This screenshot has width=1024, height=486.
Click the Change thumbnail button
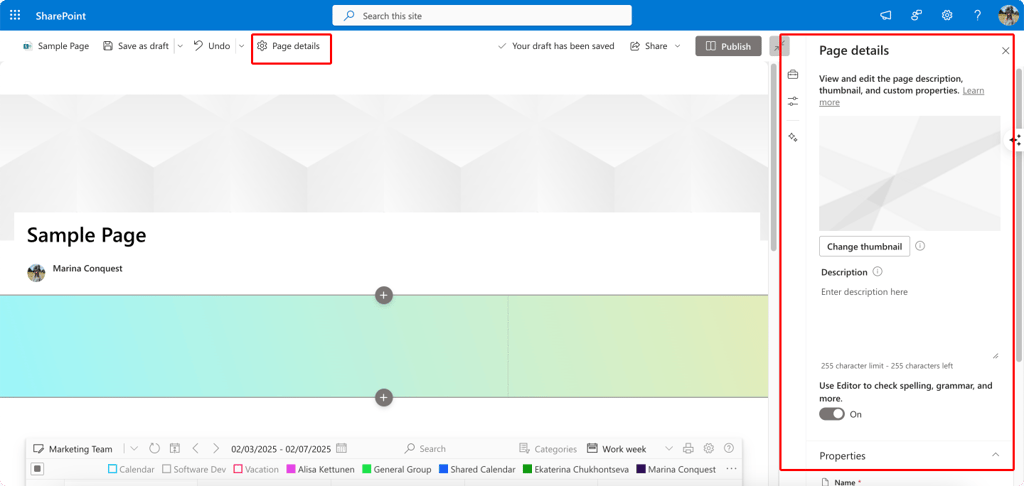click(865, 246)
